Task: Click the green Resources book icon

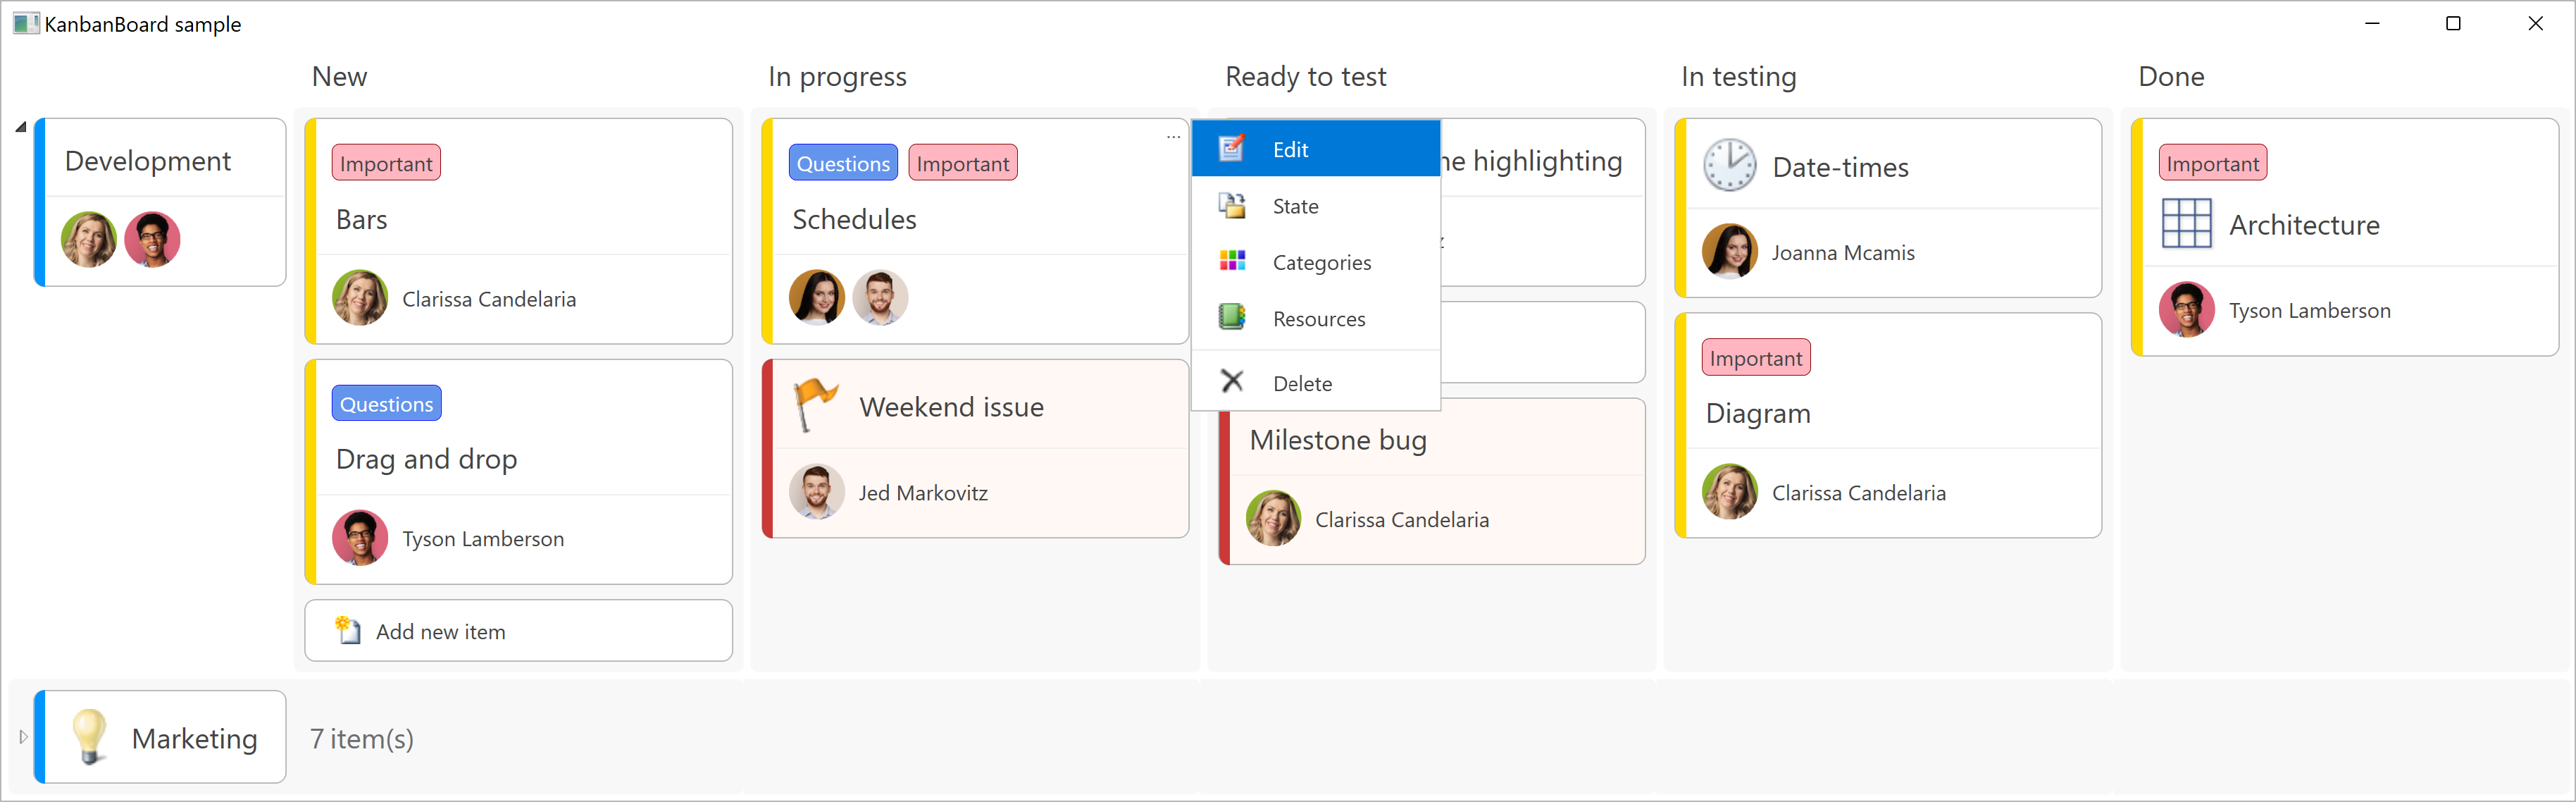Action: [1232, 318]
